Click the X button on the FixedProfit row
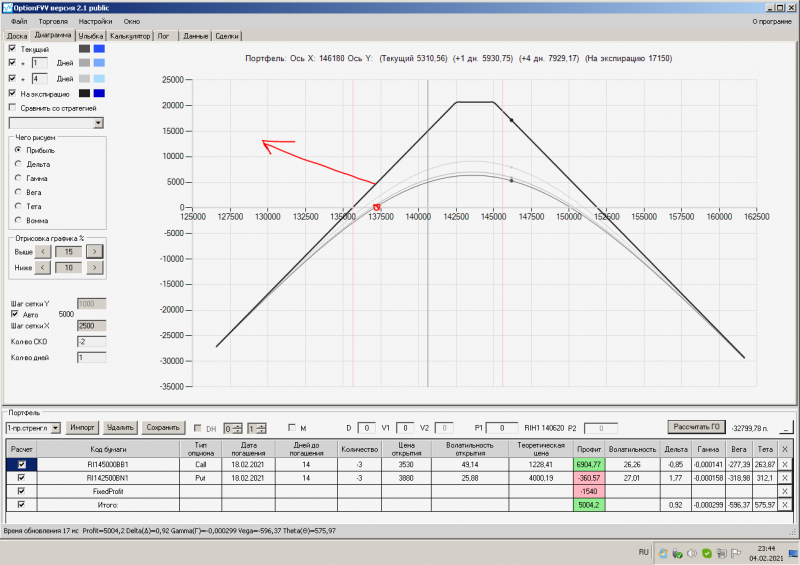800x565 pixels. tap(785, 492)
